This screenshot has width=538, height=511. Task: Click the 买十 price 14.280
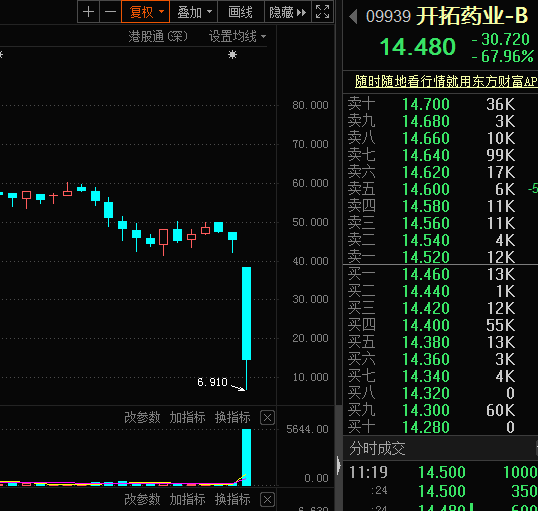[x=426, y=428]
